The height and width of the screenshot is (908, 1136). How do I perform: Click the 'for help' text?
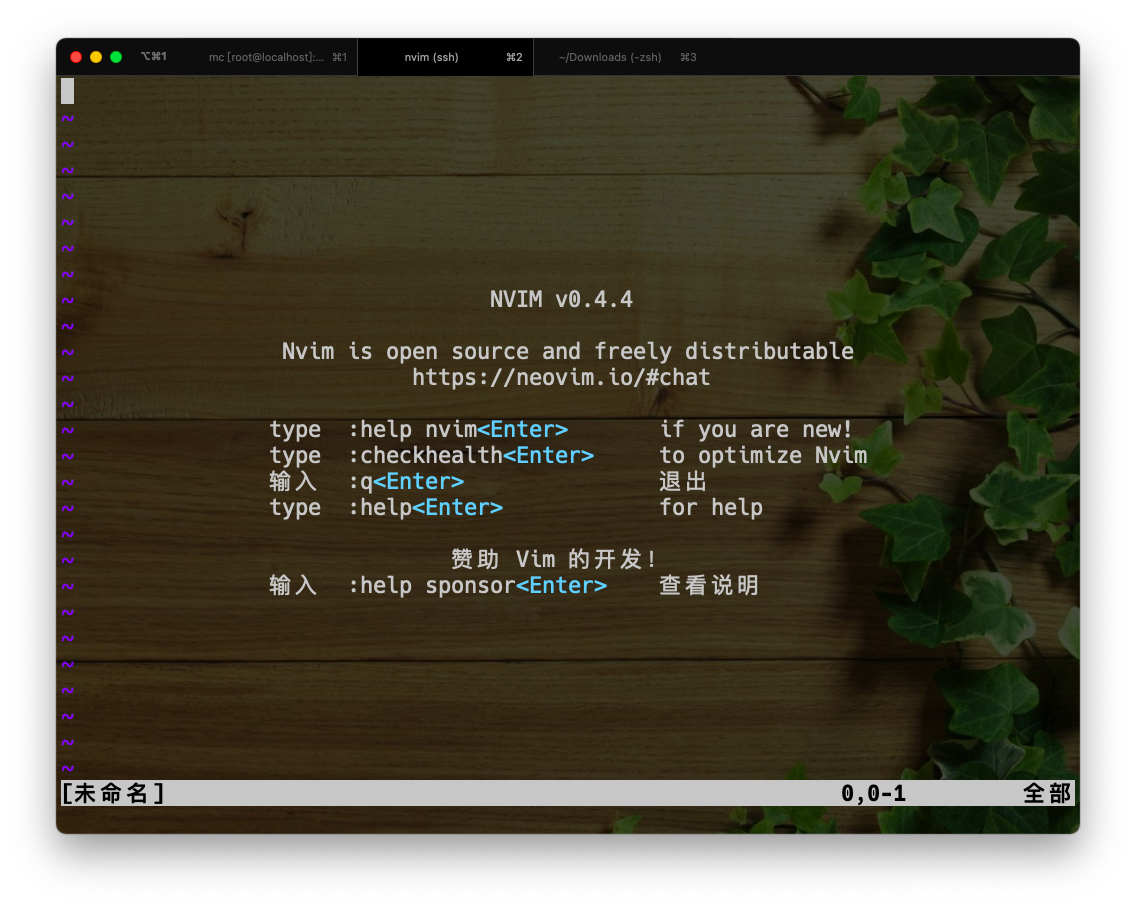[711, 508]
